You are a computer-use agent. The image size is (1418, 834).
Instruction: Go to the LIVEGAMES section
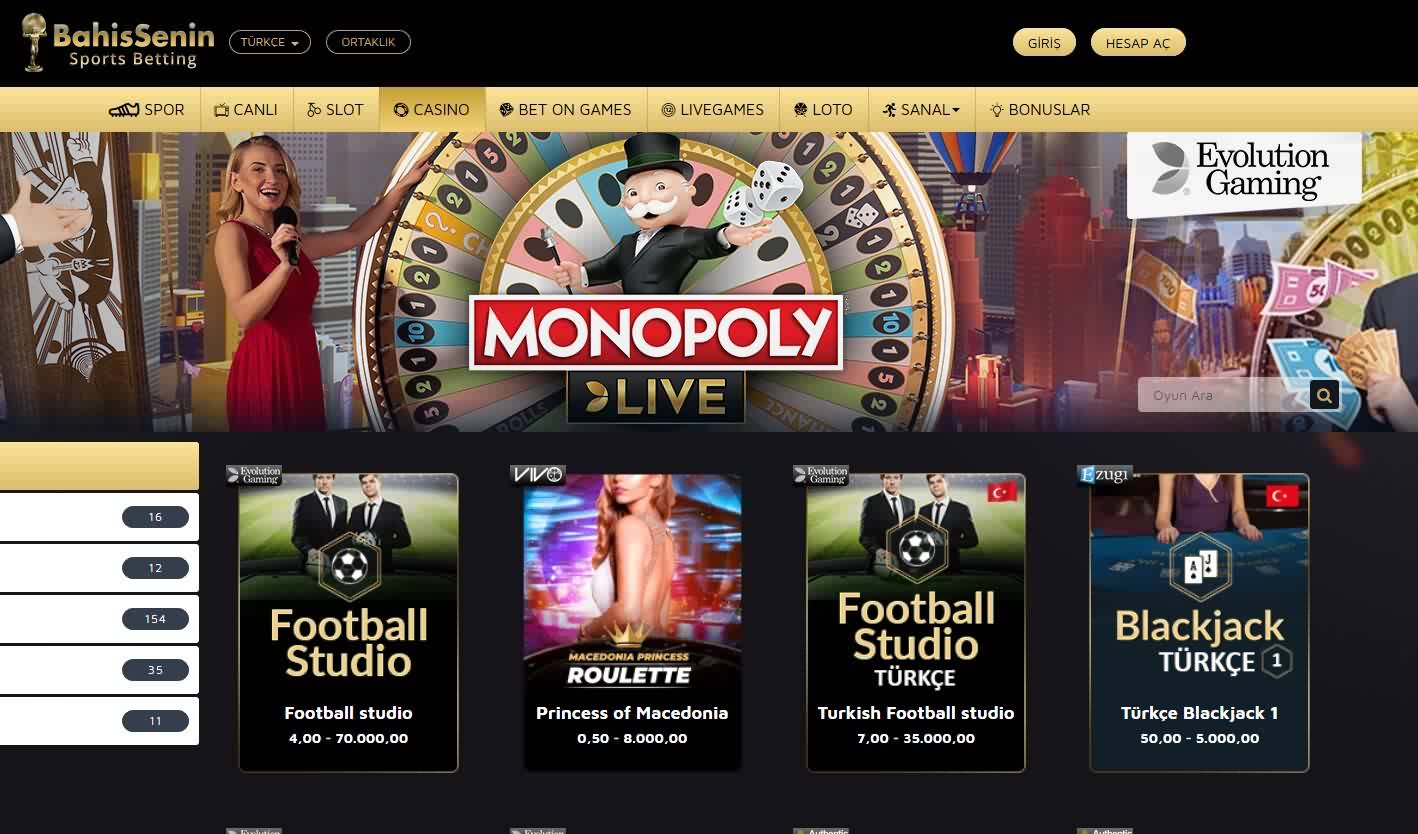(712, 110)
